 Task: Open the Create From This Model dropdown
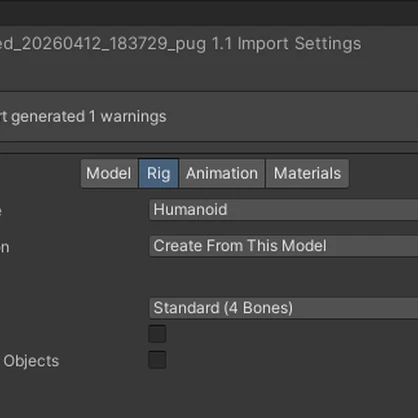284,246
